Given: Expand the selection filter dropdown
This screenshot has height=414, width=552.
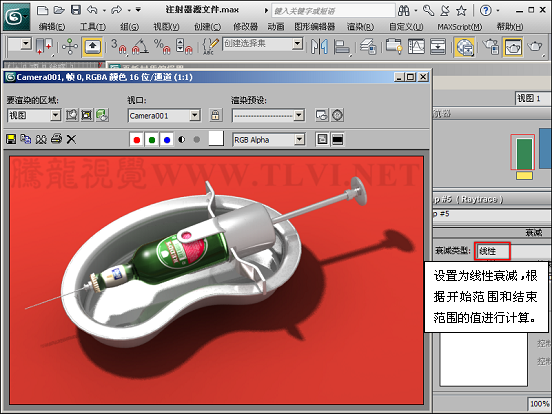Looking at the screenshot, I should click(25, 44).
